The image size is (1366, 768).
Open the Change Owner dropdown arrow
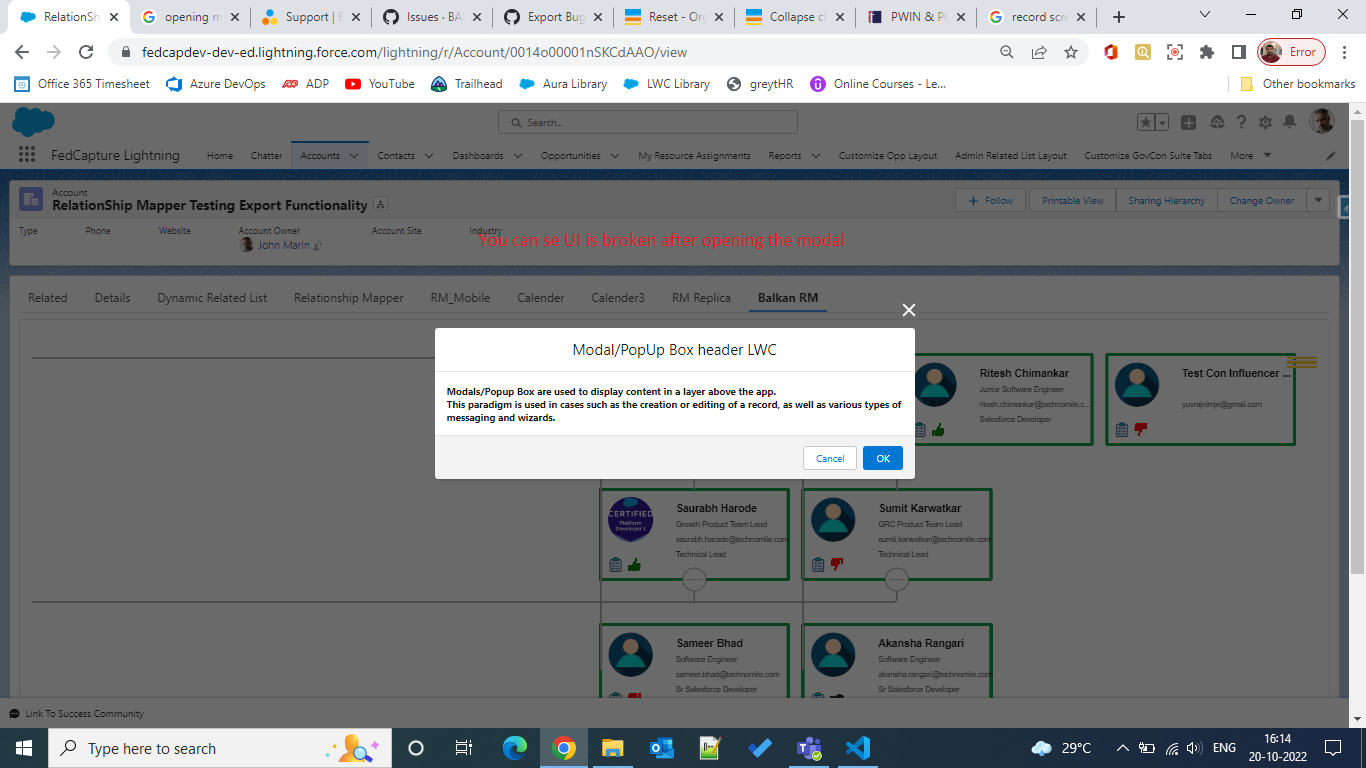1317,200
